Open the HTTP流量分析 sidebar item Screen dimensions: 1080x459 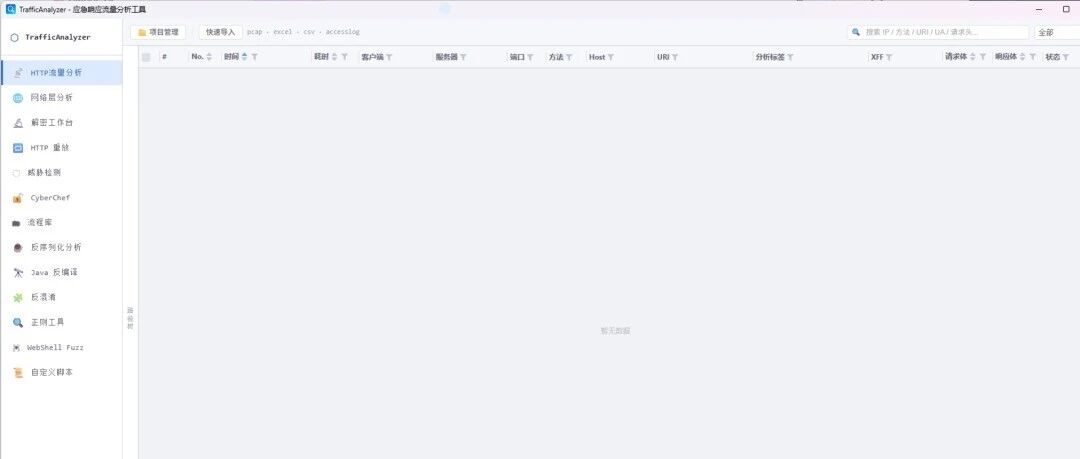coord(62,72)
